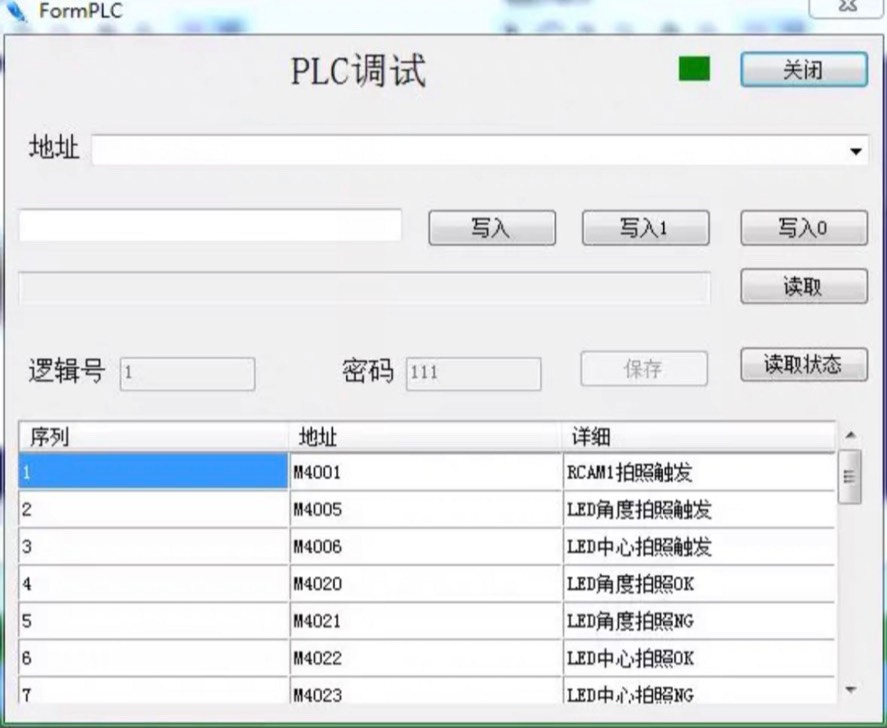Select address cell M4023

coord(426,691)
